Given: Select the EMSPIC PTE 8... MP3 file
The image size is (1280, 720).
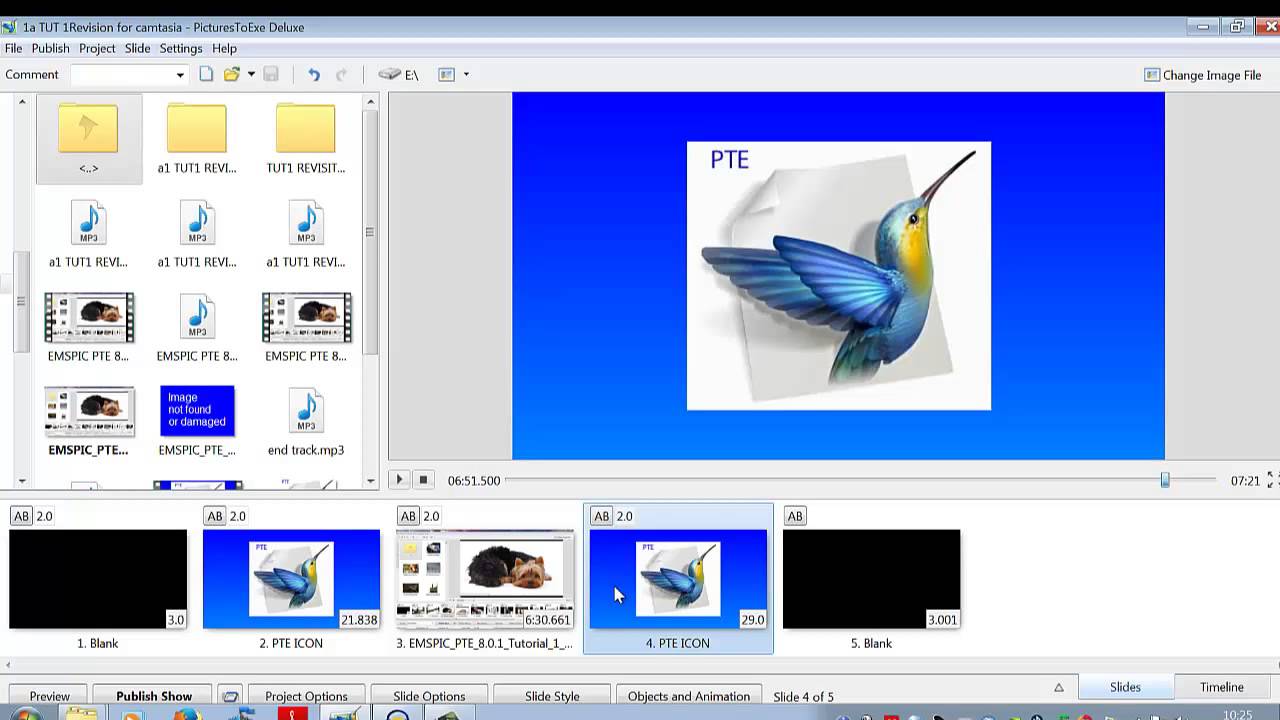Looking at the screenshot, I should tap(197, 327).
